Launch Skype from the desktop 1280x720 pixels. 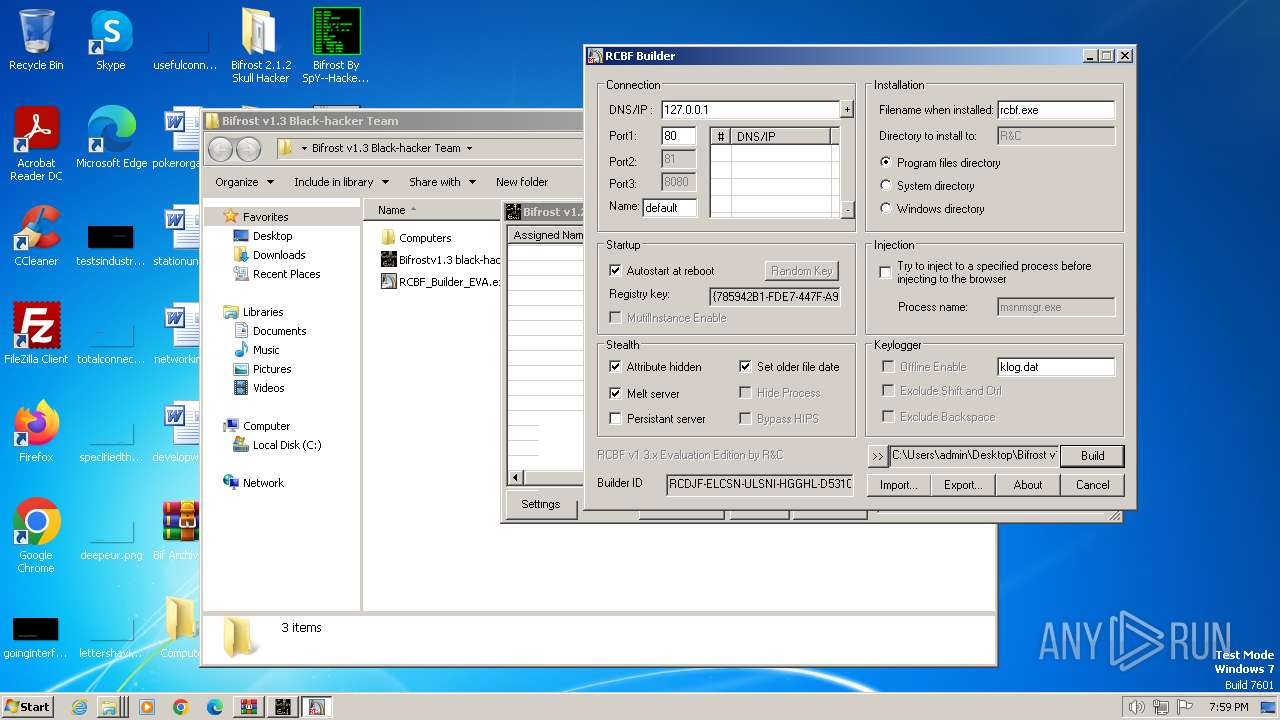click(110, 40)
